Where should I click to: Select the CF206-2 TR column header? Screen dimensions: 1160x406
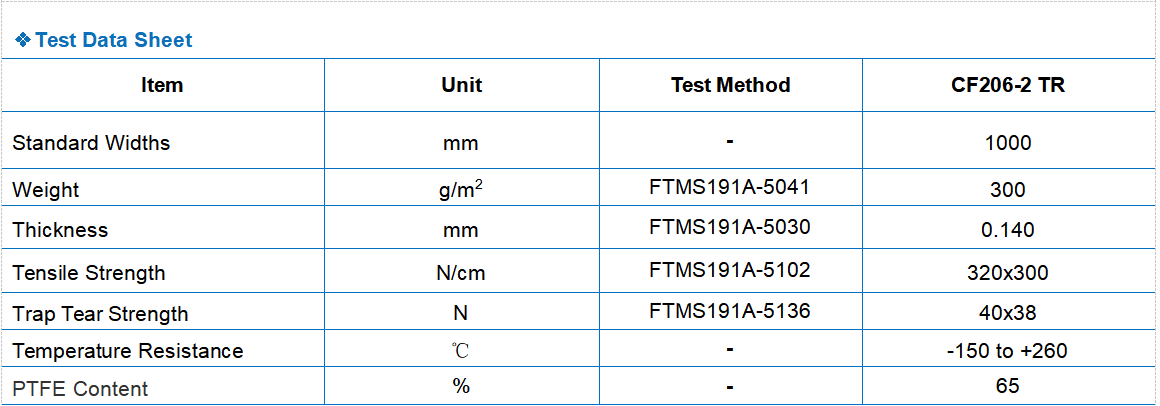1007,85
